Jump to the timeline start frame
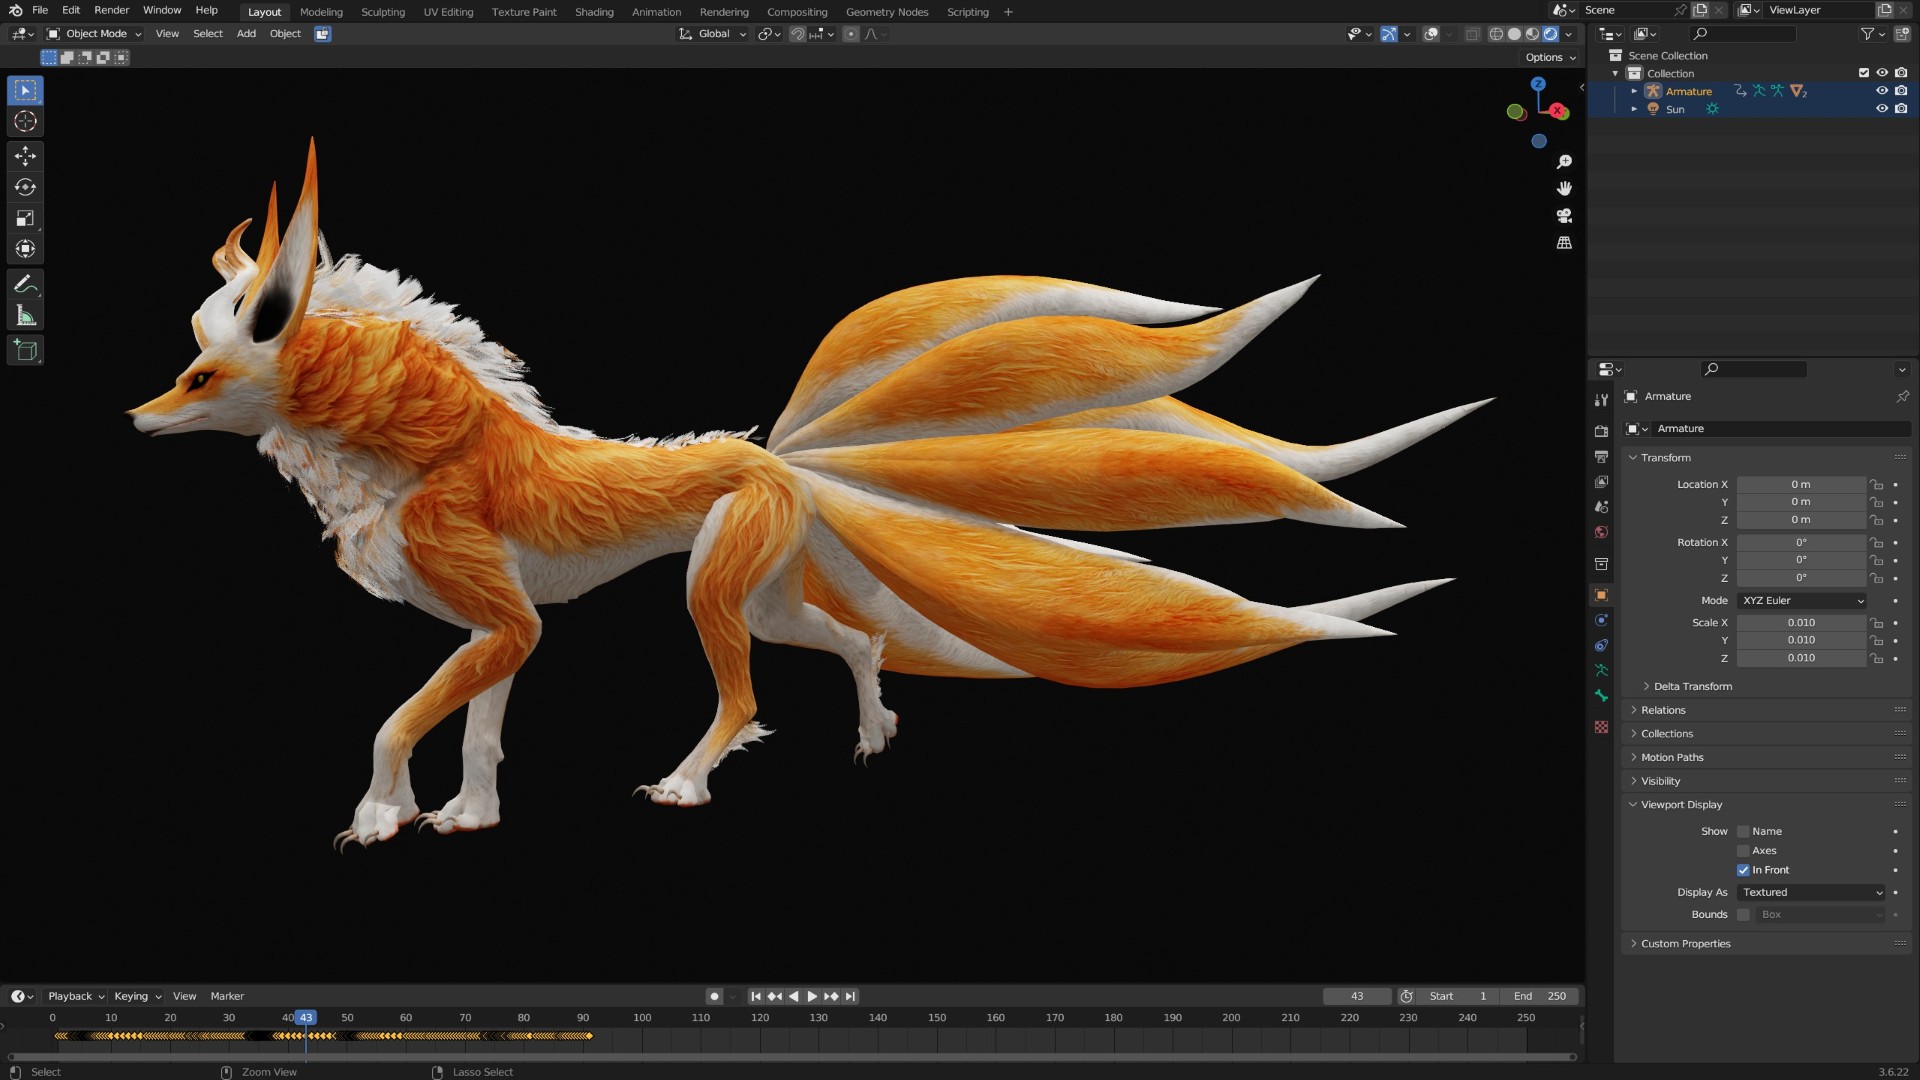This screenshot has height=1080, width=1920. (x=756, y=996)
